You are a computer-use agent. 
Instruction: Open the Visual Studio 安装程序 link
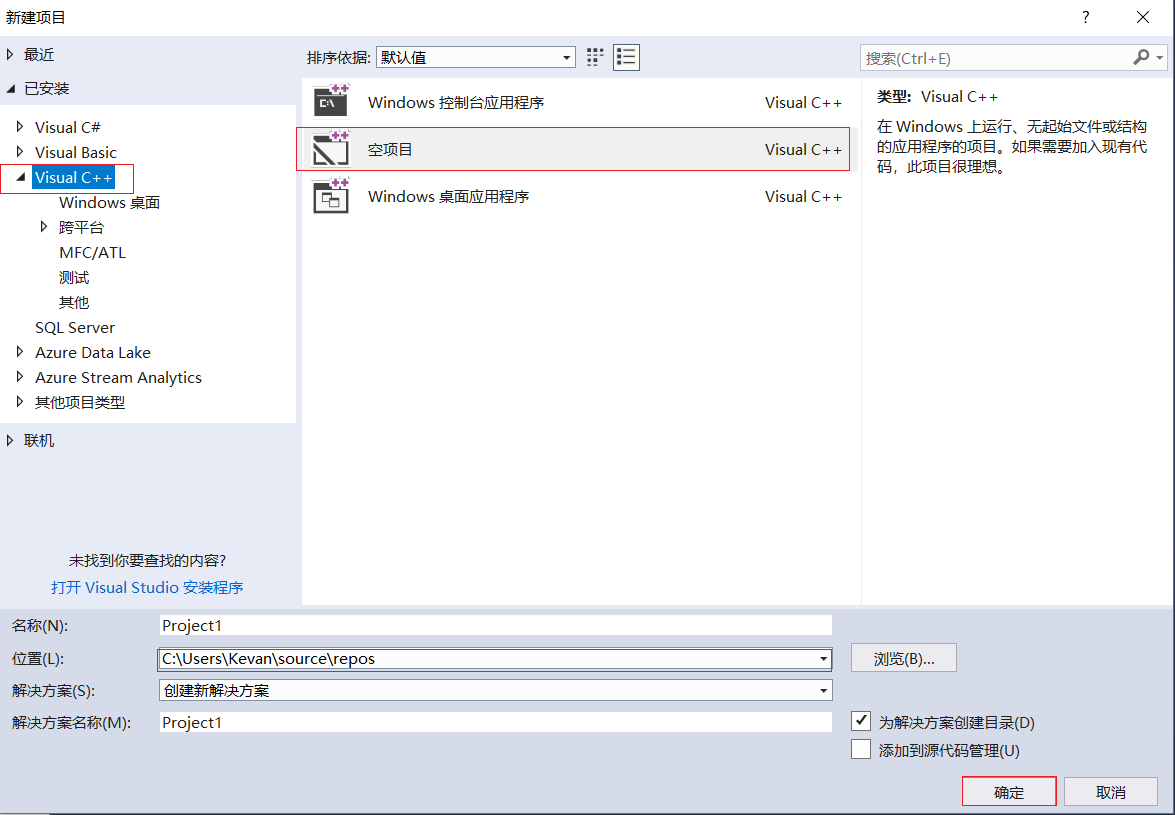coord(146,587)
